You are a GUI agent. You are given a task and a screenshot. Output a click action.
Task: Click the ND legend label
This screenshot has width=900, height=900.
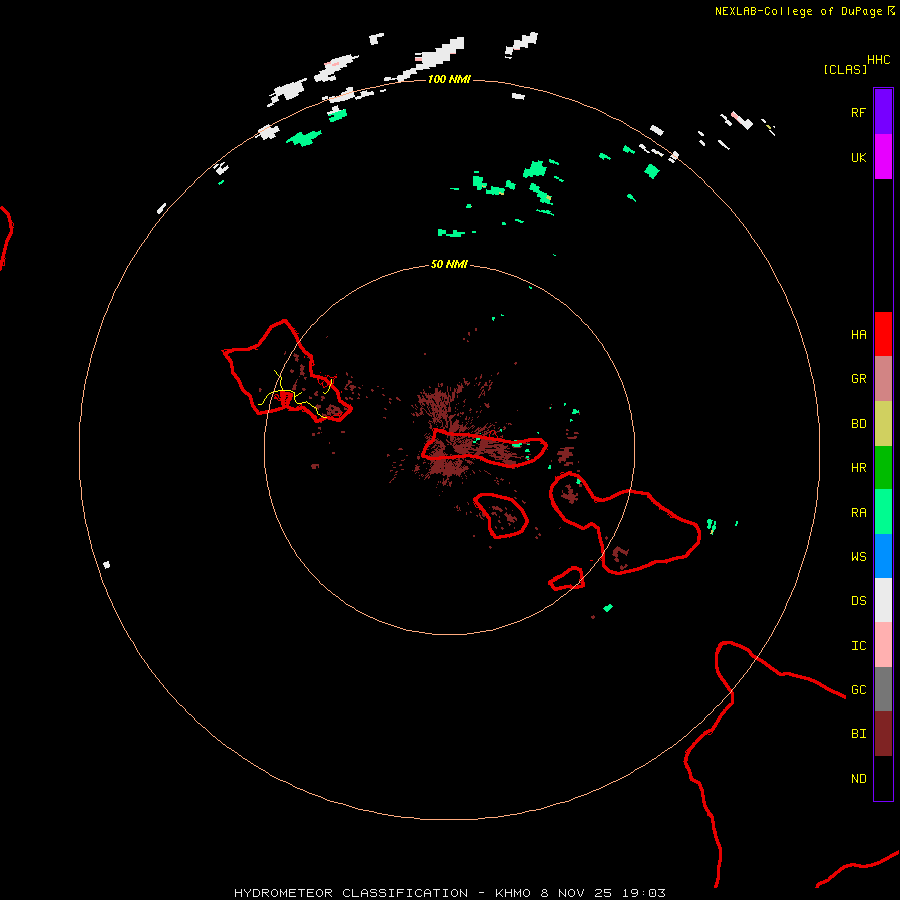pyautogui.click(x=858, y=778)
